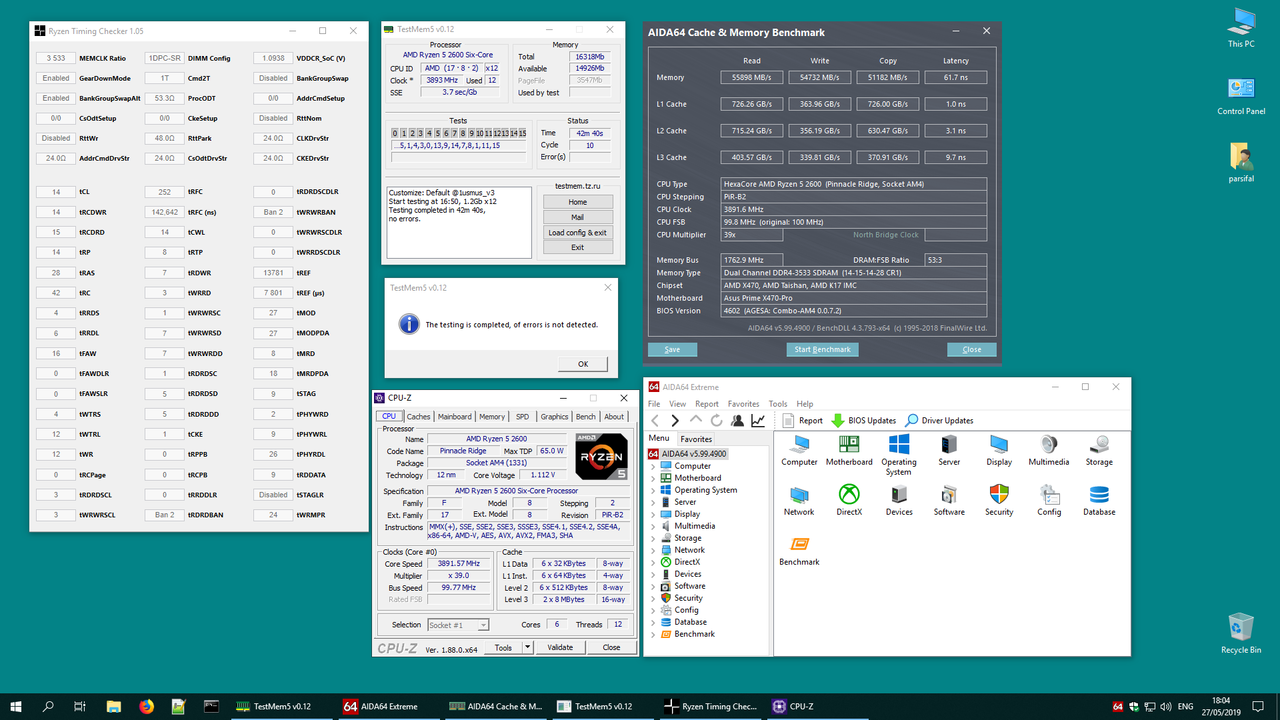Viewport: 1280px width, 720px height.
Task: Expand the Motherboard node in AIDA64 tree
Action: click(654, 478)
